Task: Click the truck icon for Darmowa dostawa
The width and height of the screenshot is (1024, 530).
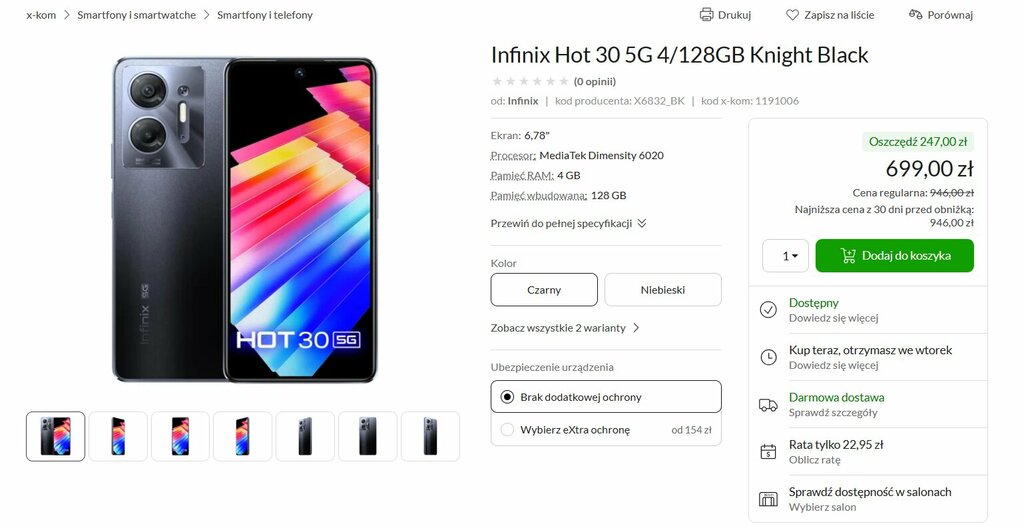Action: click(768, 405)
